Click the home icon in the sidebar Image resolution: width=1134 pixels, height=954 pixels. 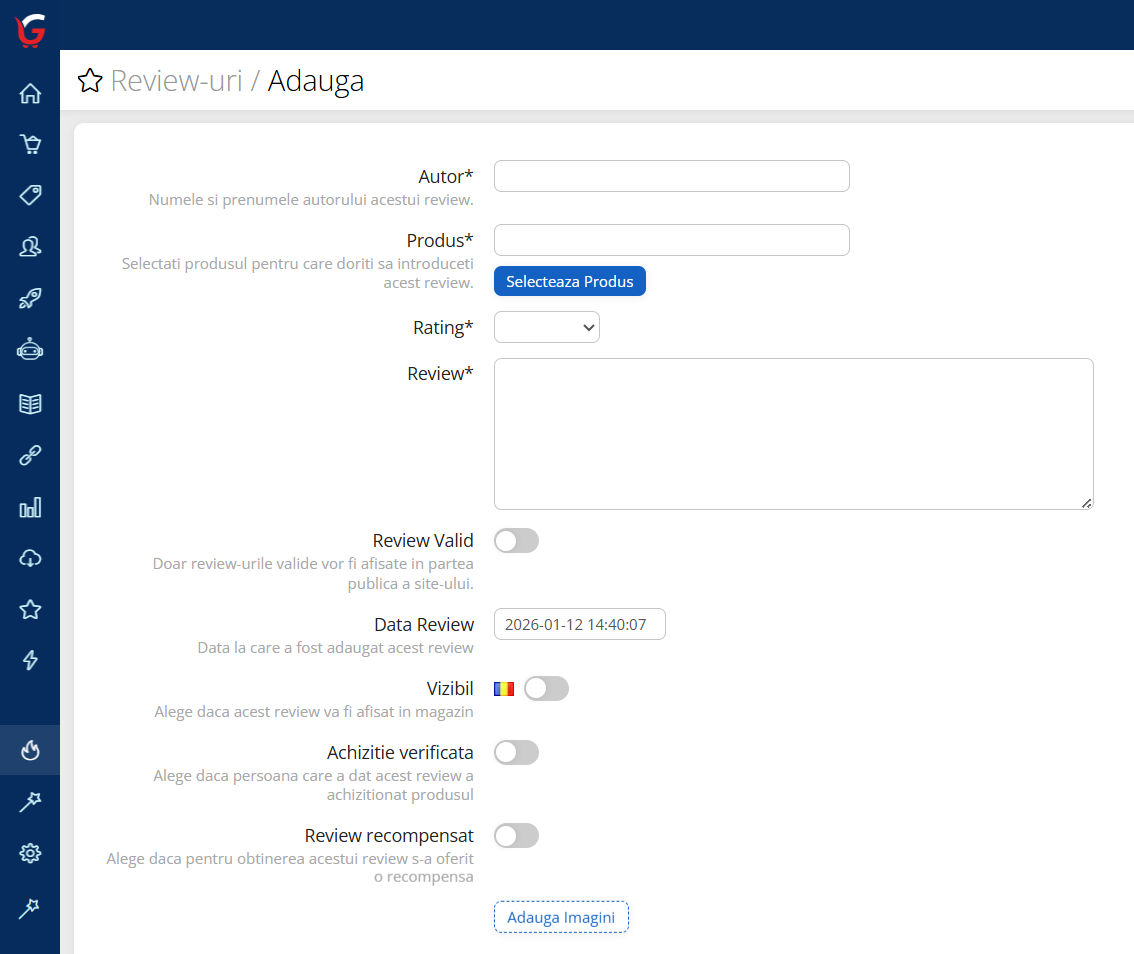pos(30,94)
